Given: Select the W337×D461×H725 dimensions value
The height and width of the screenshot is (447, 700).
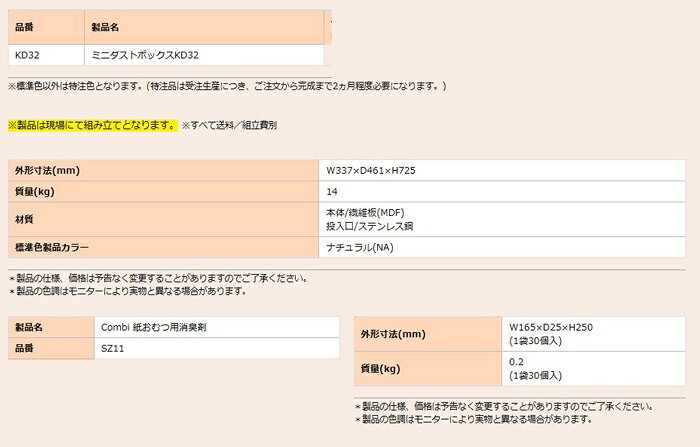Looking at the screenshot, I should (x=371, y=171).
